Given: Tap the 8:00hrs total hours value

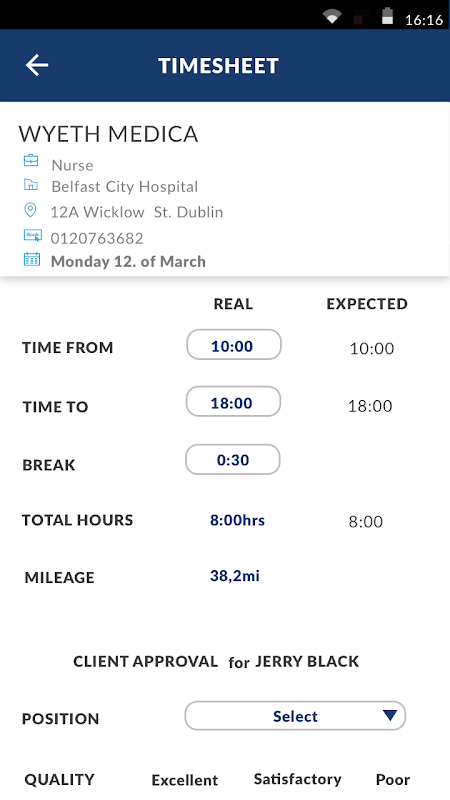Looking at the screenshot, I should coord(237,520).
